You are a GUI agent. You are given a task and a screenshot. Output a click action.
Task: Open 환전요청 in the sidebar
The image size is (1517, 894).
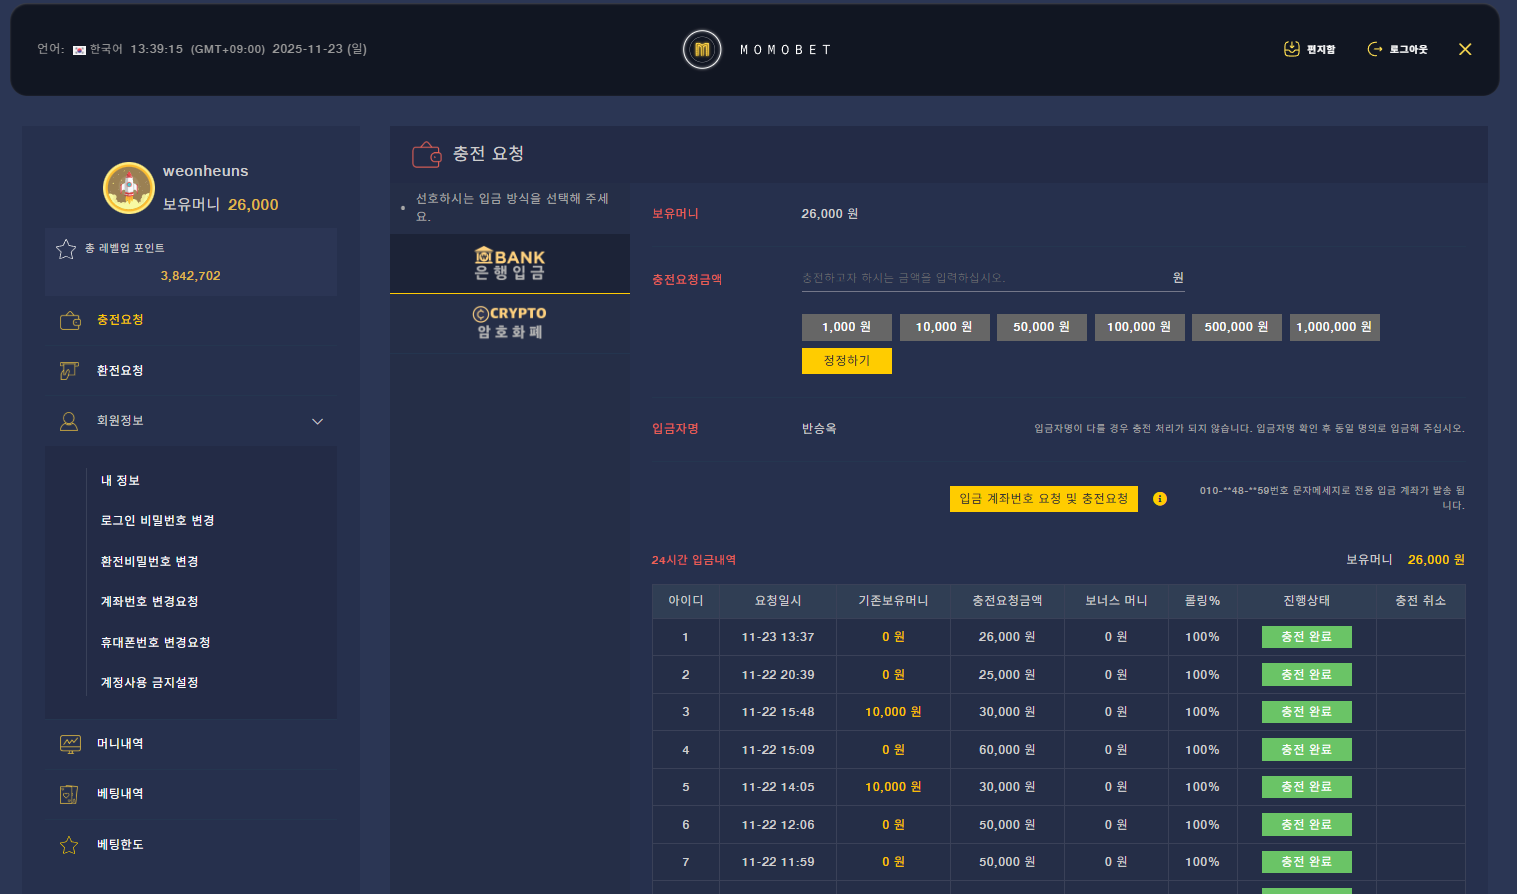click(120, 371)
